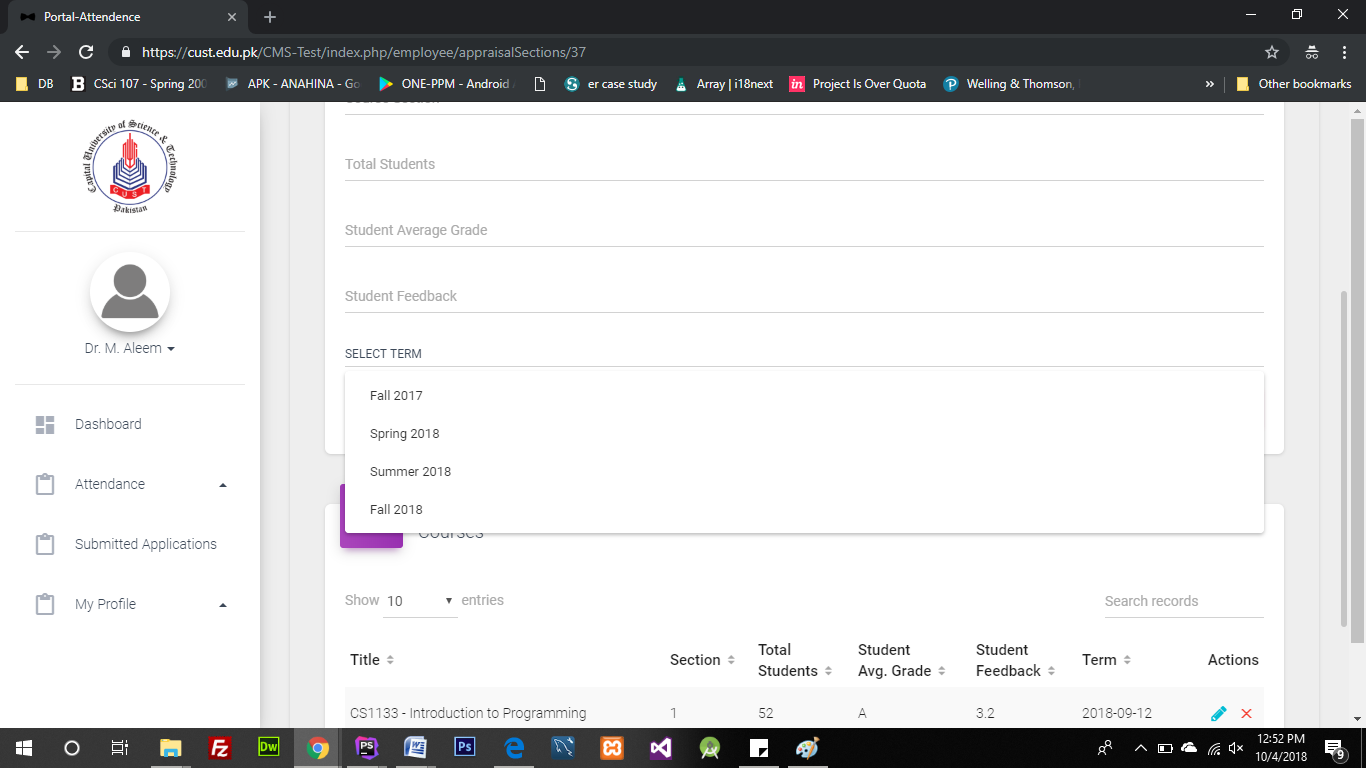This screenshot has height=768, width=1366.
Task: Bookmark this page with star icon
Action: [x=1272, y=52]
